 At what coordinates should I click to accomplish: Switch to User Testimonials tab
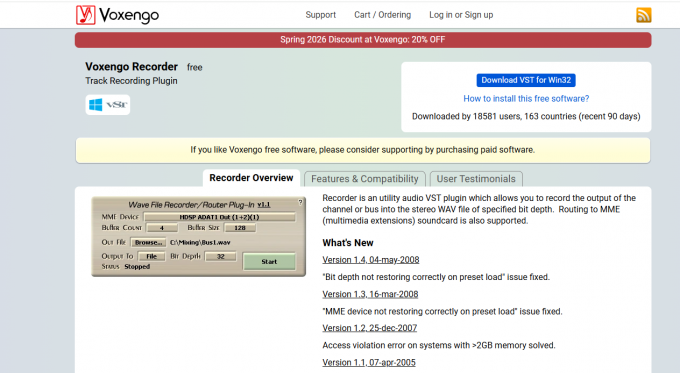click(x=476, y=179)
